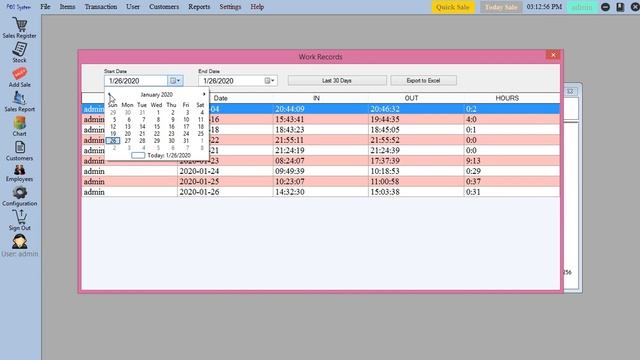The width and height of the screenshot is (640, 360).
Task: Select January 20 in the calendar
Action: coord(128,134)
